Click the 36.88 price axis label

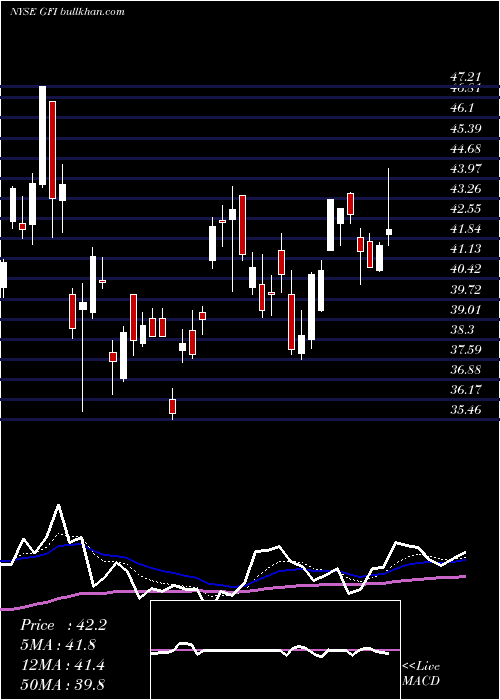coord(466,370)
